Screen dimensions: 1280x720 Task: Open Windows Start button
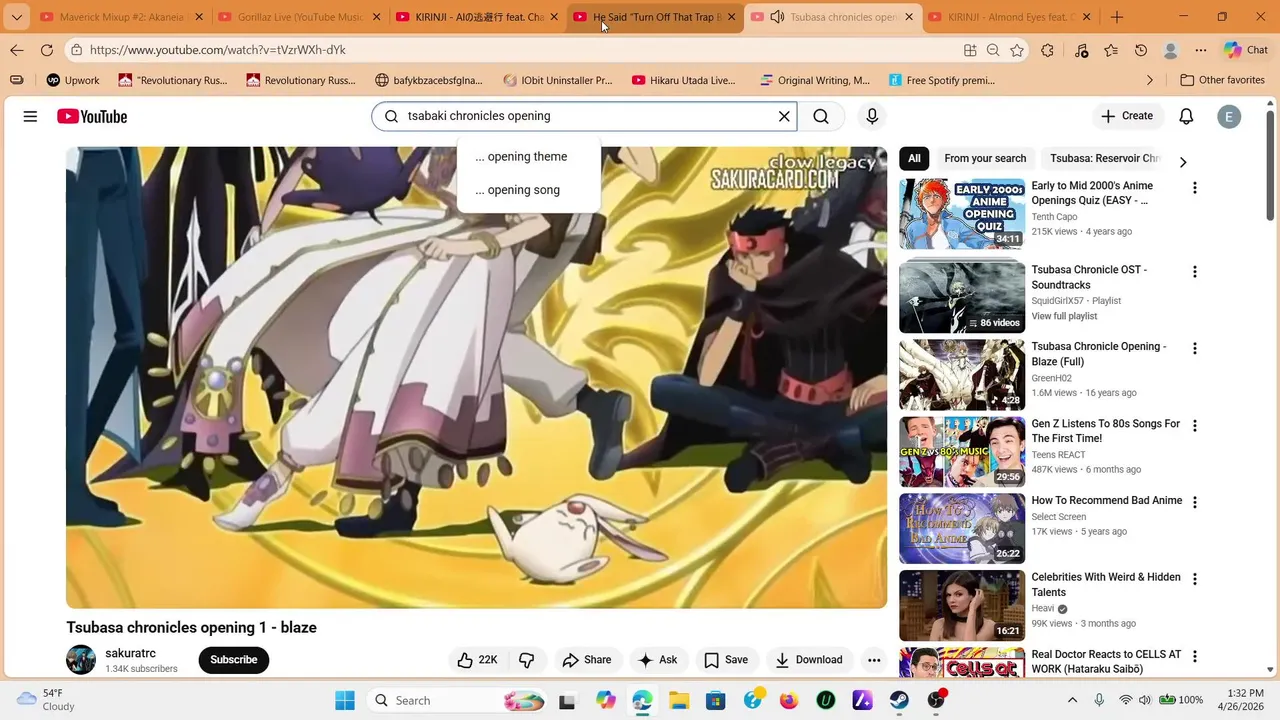click(345, 700)
